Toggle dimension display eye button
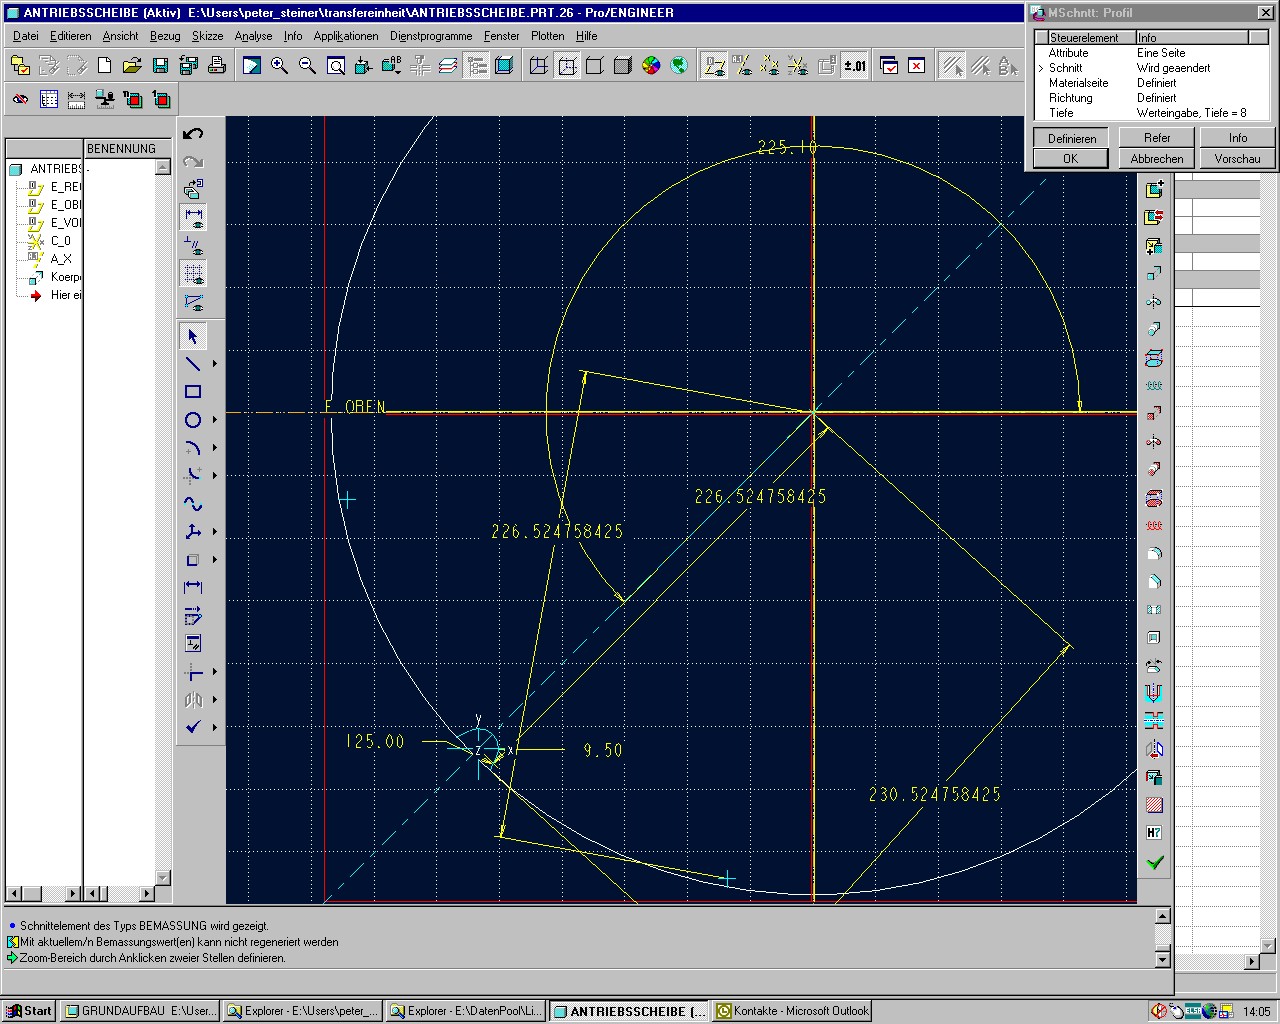The image size is (1280, 1024). click(193, 217)
